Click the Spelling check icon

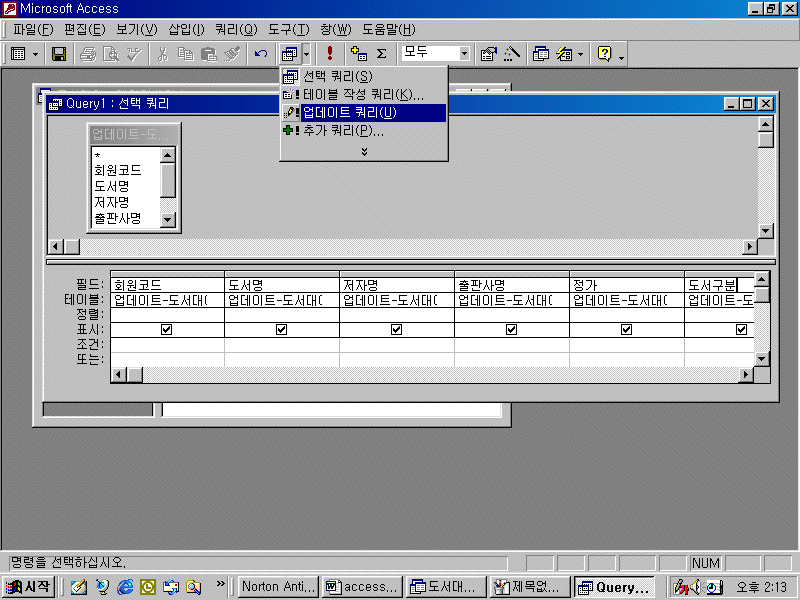pos(134,54)
